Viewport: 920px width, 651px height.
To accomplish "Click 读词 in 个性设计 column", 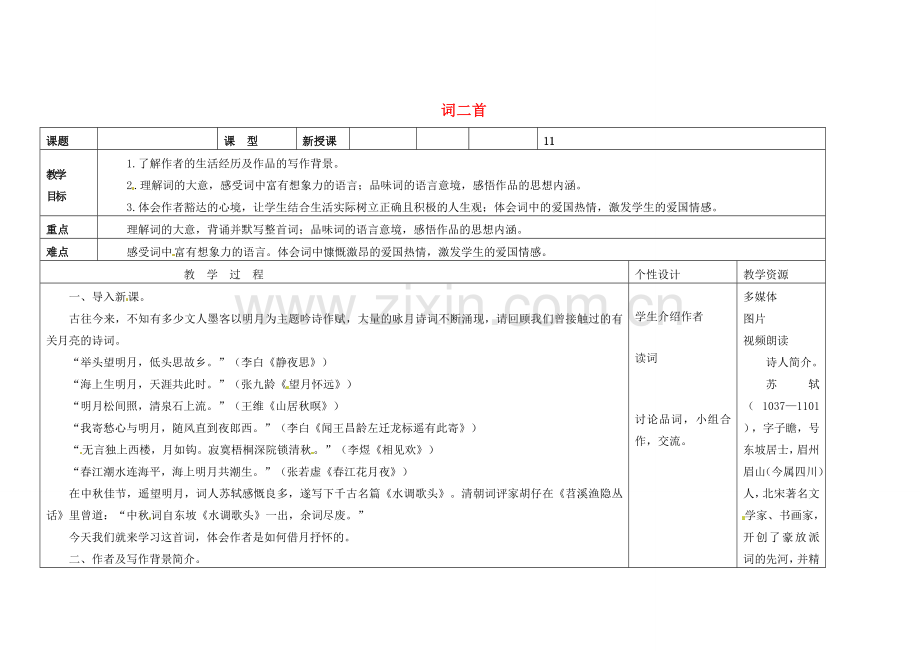I will coord(646,358).
